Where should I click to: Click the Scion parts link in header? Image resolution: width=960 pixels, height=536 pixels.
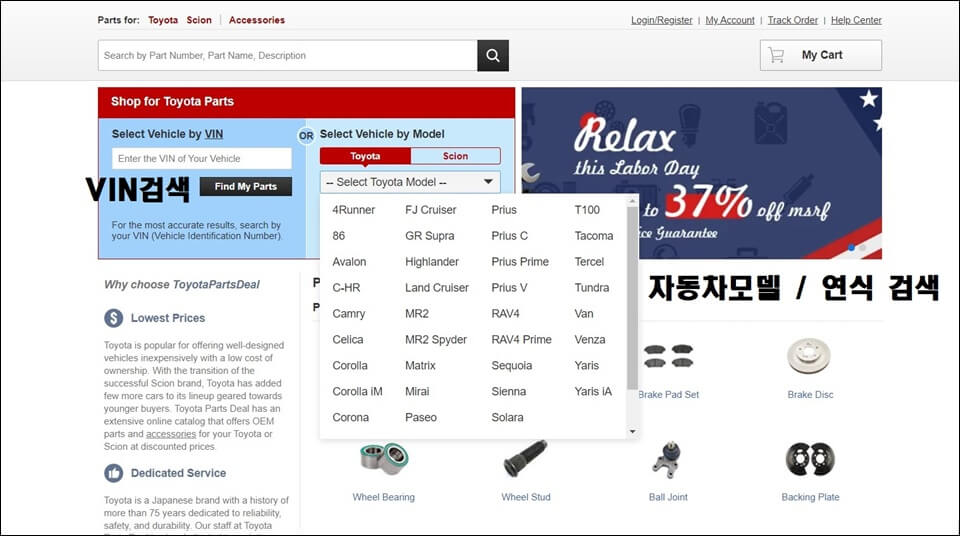tap(199, 20)
